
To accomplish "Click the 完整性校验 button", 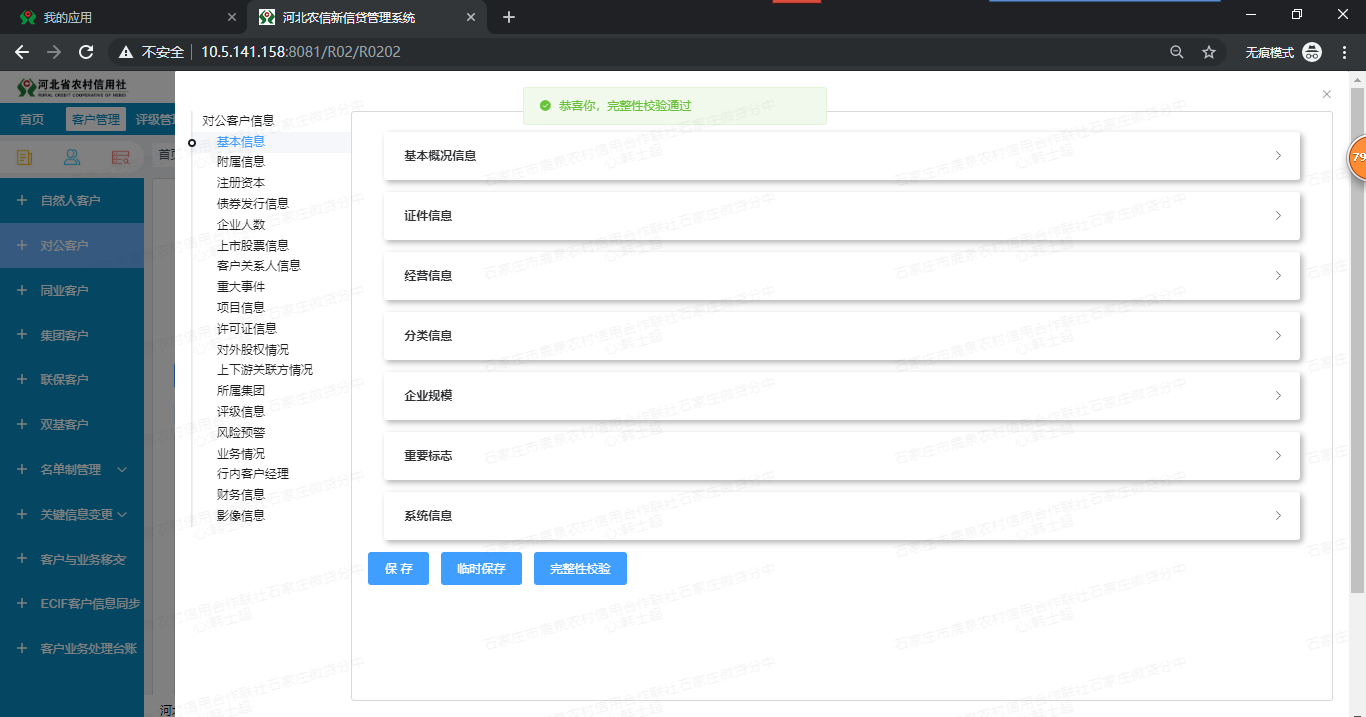I will tap(580, 569).
